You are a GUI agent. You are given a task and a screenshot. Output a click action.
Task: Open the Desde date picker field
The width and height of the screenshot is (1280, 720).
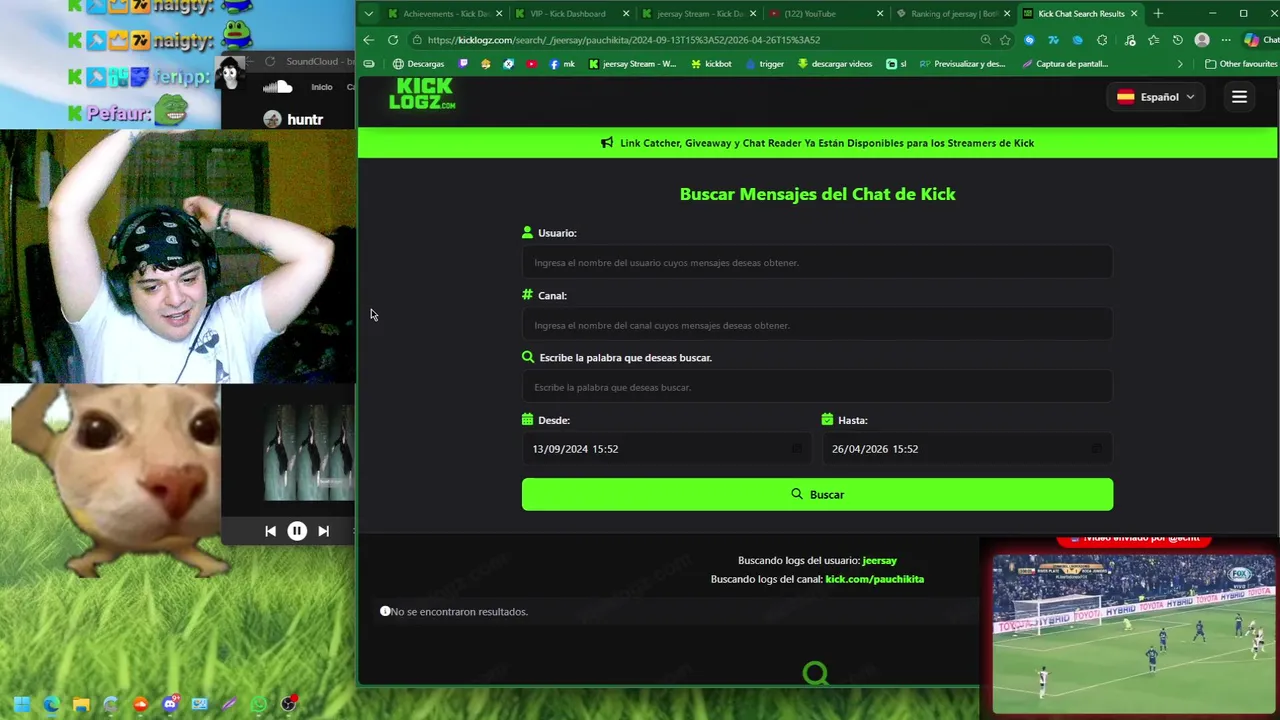coord(667,449)
